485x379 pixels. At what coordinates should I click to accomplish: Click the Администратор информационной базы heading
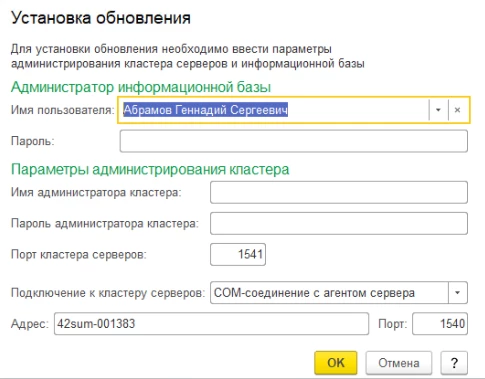141,87
